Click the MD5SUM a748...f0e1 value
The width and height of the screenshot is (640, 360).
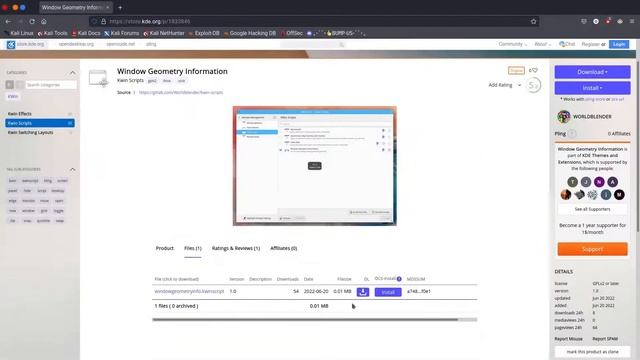tap(418, 291)
